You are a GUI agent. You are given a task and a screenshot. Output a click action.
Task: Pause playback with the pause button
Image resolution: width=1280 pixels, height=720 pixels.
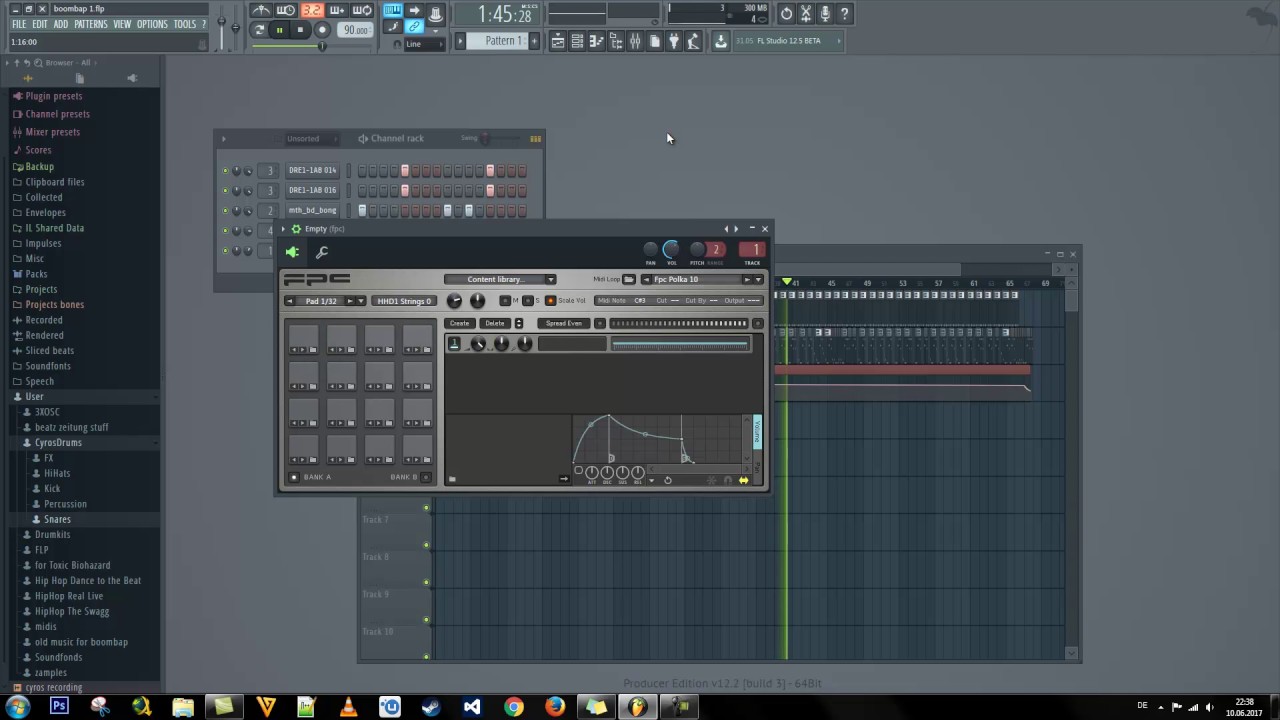279,30
